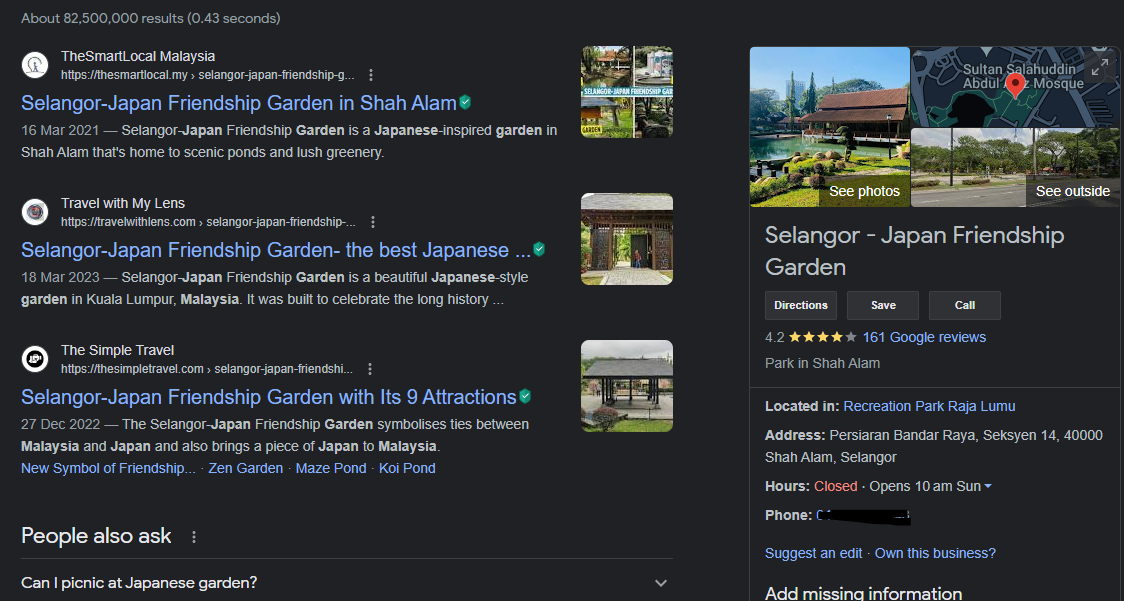Viewport: 1124px width, 601px height.
Task: Open Recreation Park Raja Lumu link
Action: [x=929, y=406]
